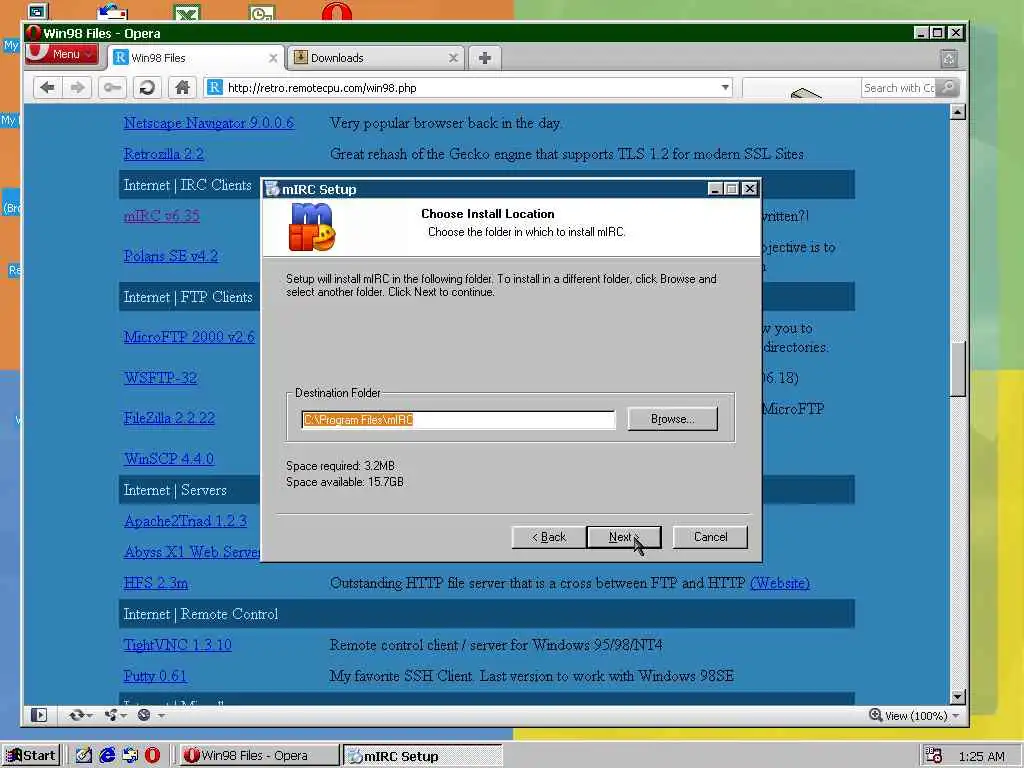1024x768 pixels.
Task: Switch to the Win98 Files tab
Action: 194,58
